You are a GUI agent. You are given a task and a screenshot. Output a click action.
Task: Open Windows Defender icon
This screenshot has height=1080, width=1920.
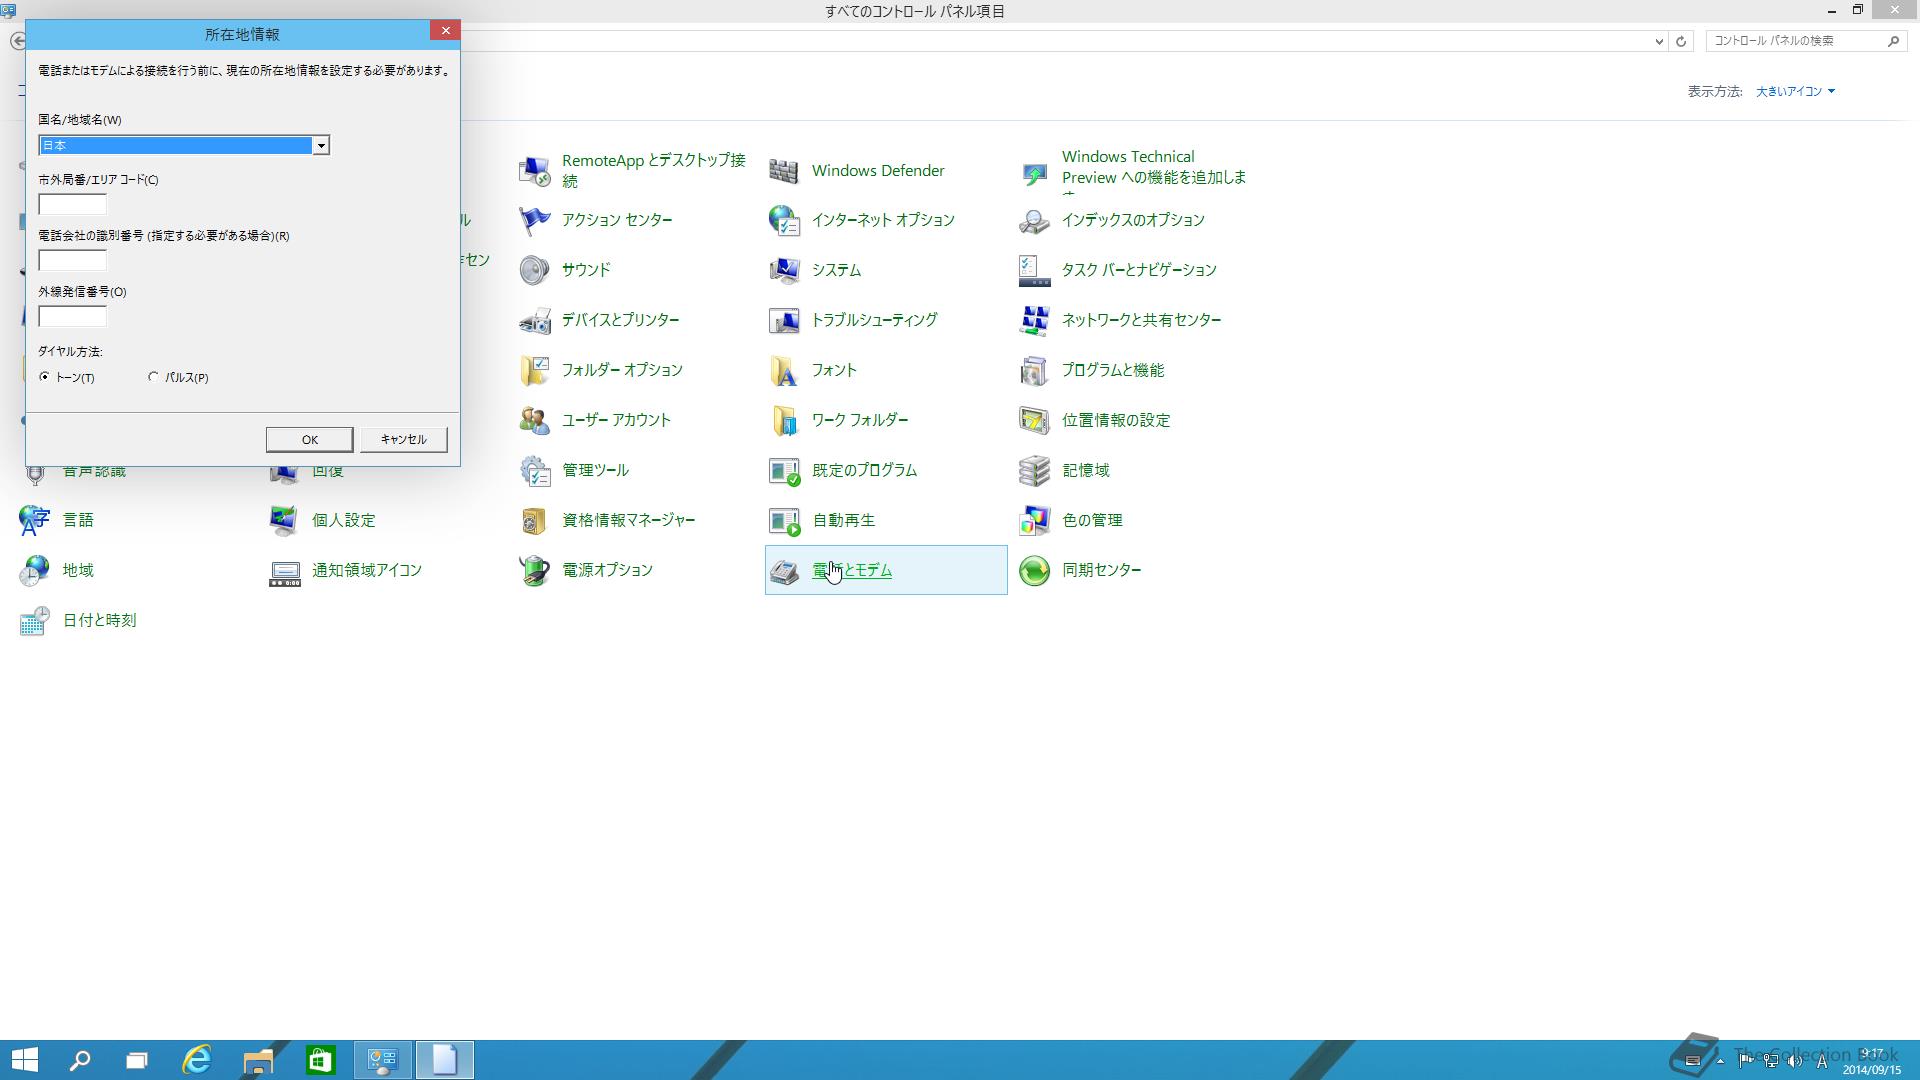point(784,171)
